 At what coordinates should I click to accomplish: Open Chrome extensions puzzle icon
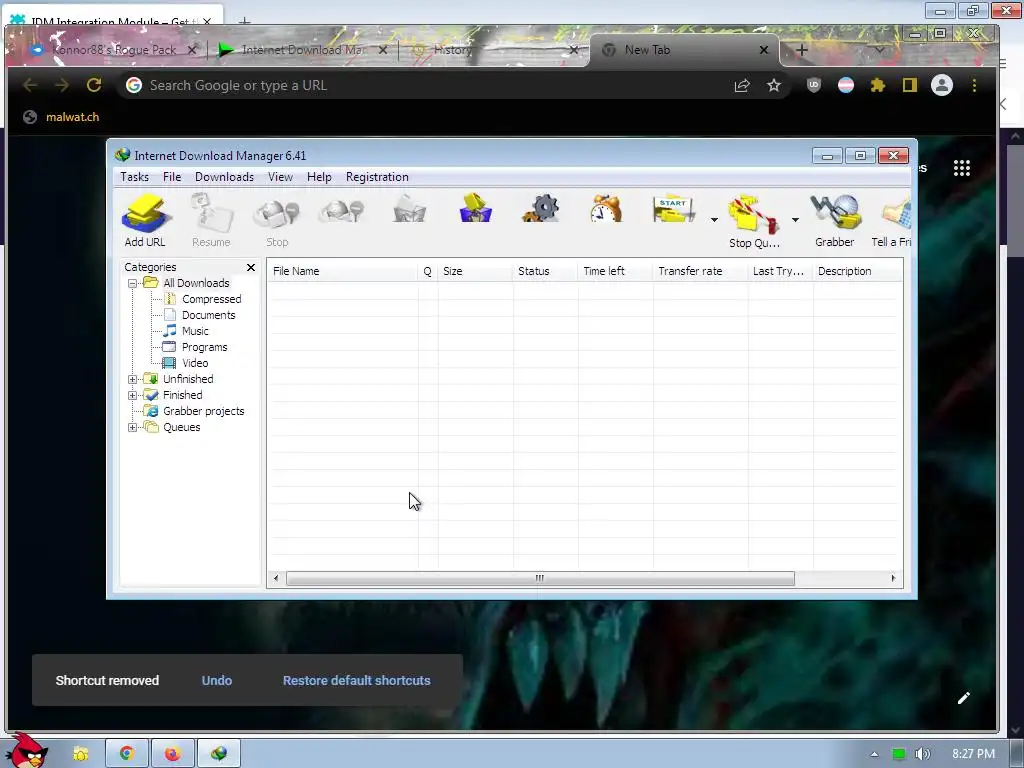point(878,85)
